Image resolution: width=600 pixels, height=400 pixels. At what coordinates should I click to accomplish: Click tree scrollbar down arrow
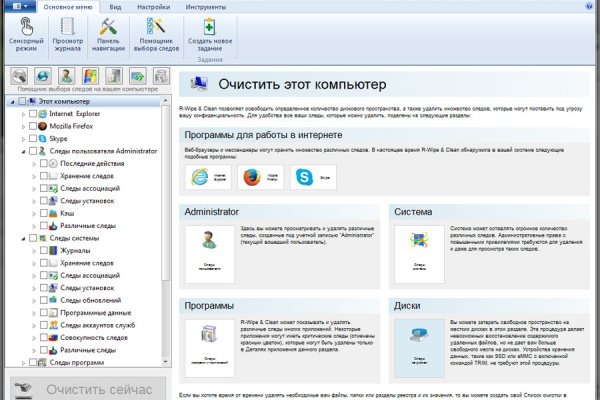[165, 361]
